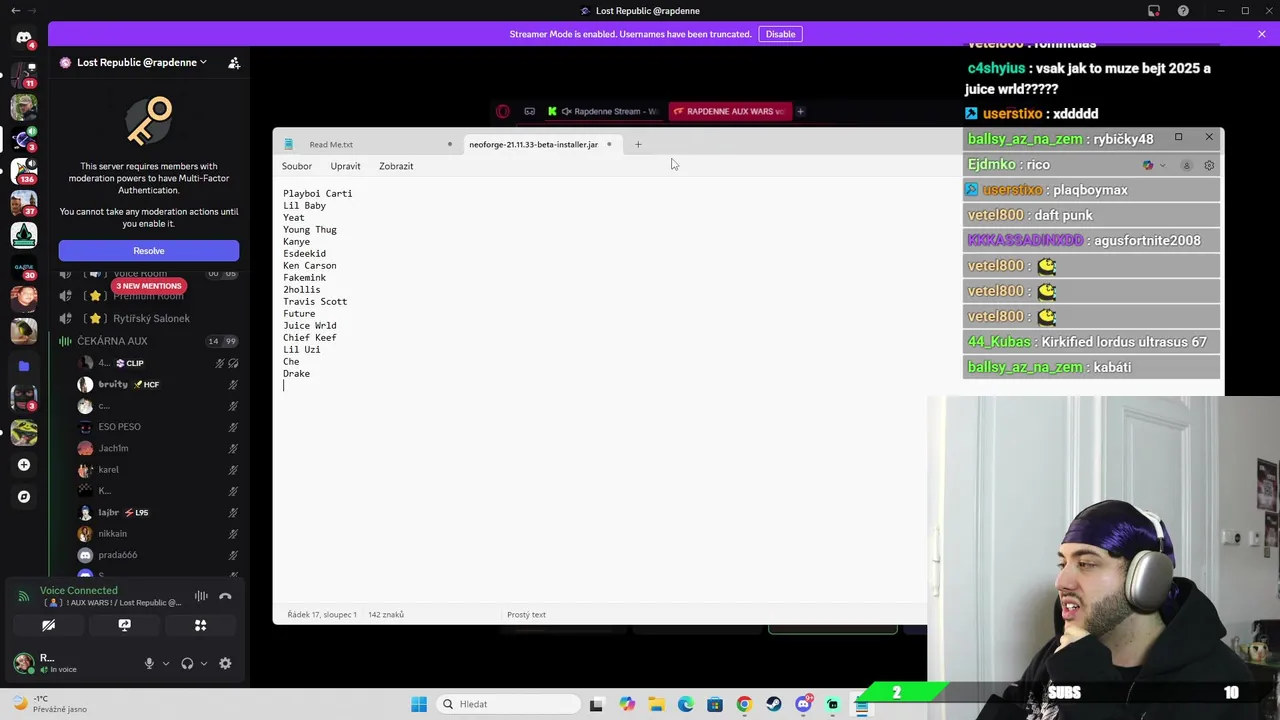This screenshot has height=720, width=1280.
Task: Select the Rapdenne Stream browser tab
Action: point(604,111)
